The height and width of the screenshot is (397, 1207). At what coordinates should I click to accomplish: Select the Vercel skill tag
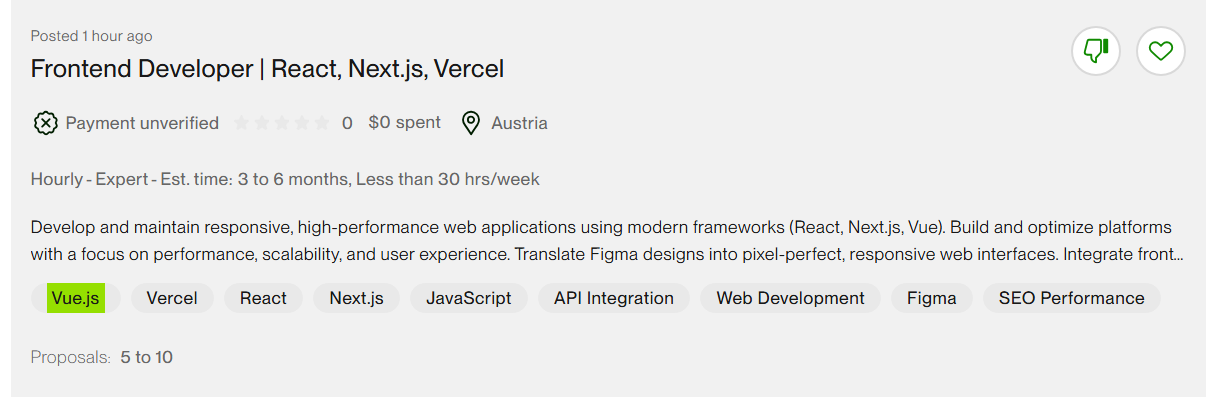(172, 298)
